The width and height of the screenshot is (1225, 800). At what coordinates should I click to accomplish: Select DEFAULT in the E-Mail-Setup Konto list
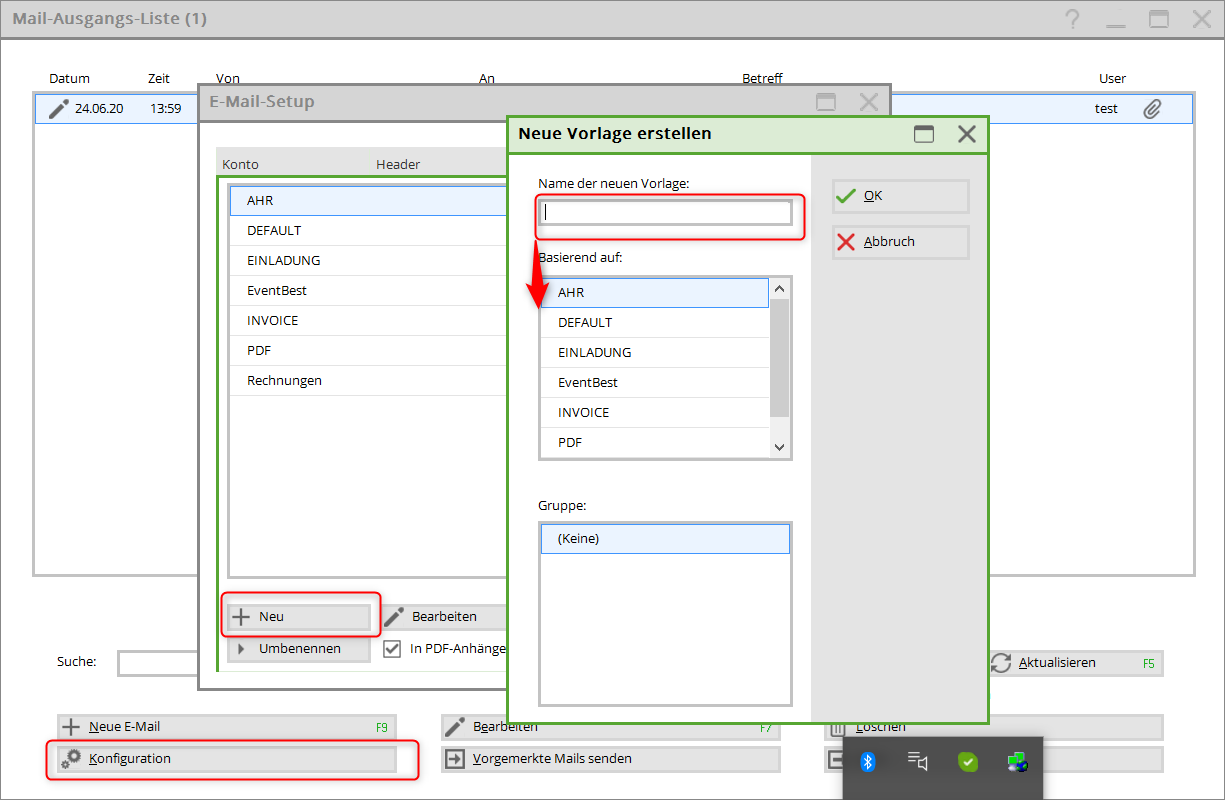pos(368,231)
